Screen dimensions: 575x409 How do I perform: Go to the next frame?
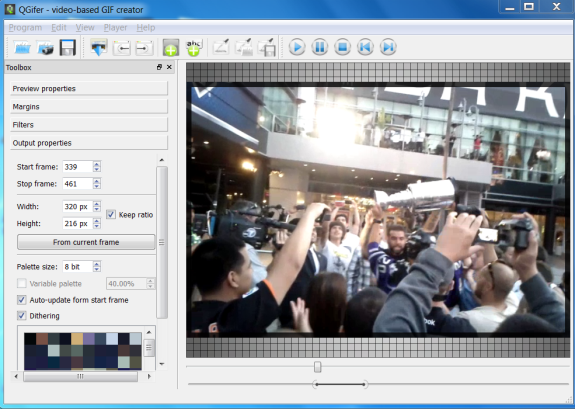click(x=388, y=47)
